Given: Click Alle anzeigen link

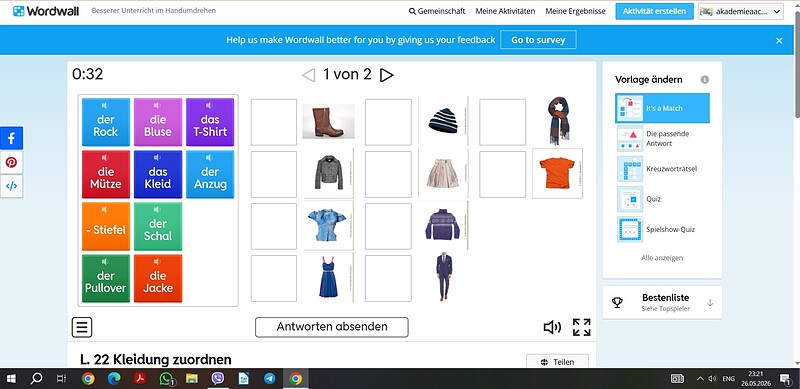Looking at the screenshot, I should [662, 258].
